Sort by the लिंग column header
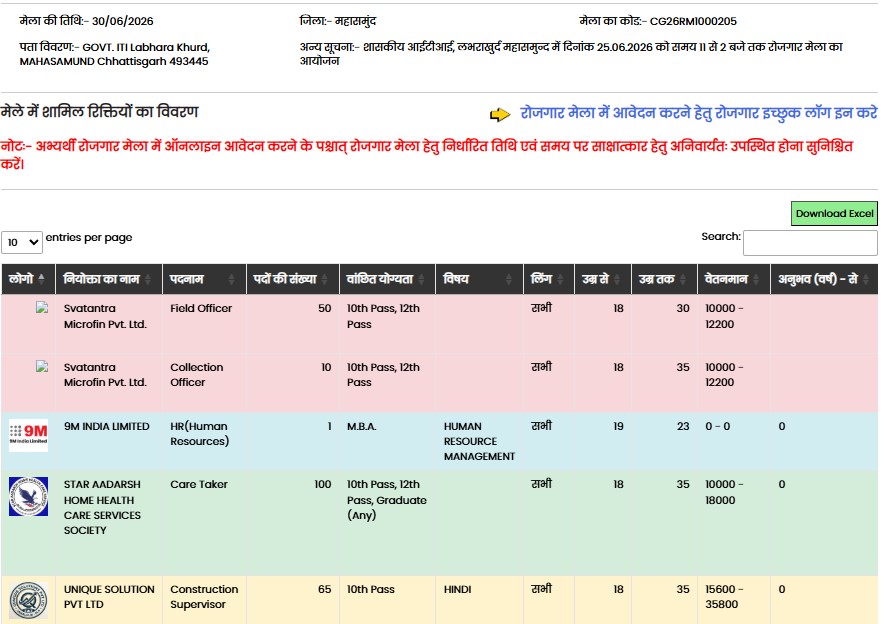Viewport: 892px width, 624px height. pyautogui.click(x=548, y=279)
